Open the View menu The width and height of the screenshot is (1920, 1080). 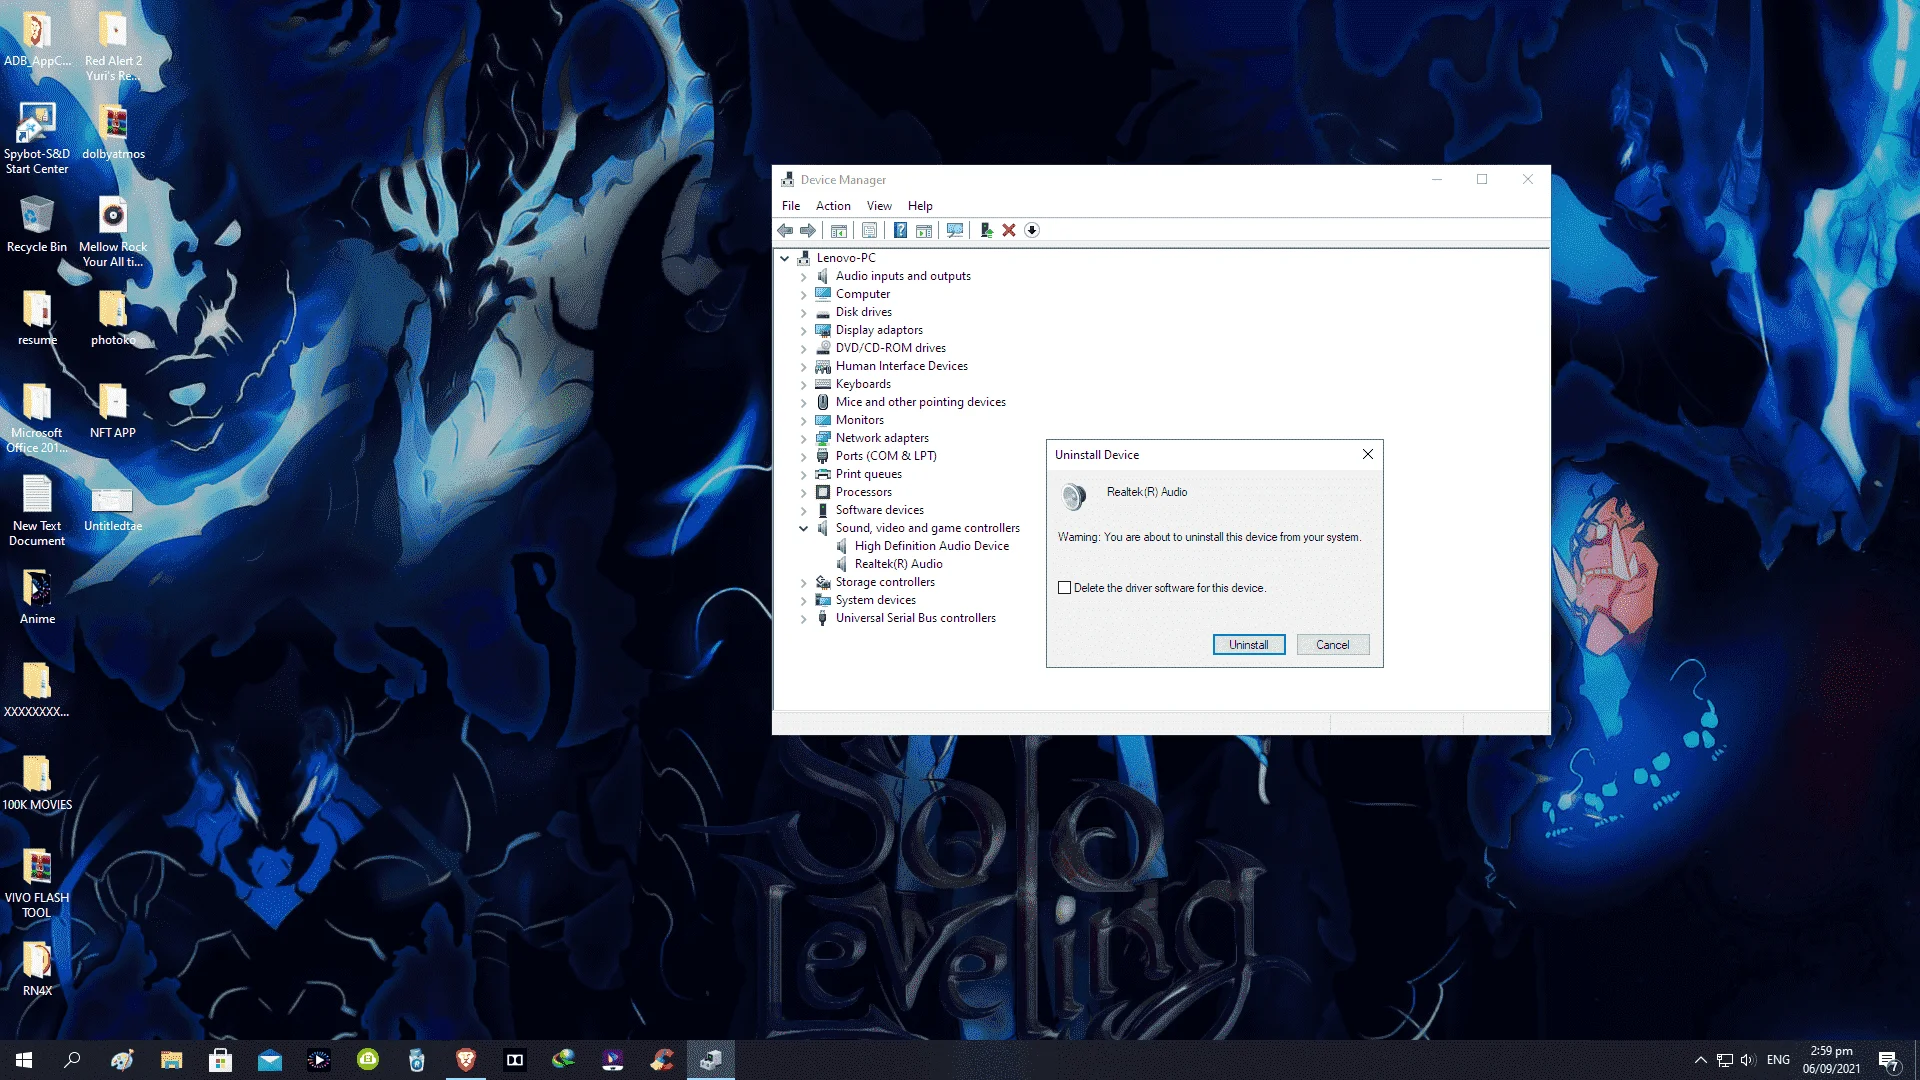click(x=879, y=206)
